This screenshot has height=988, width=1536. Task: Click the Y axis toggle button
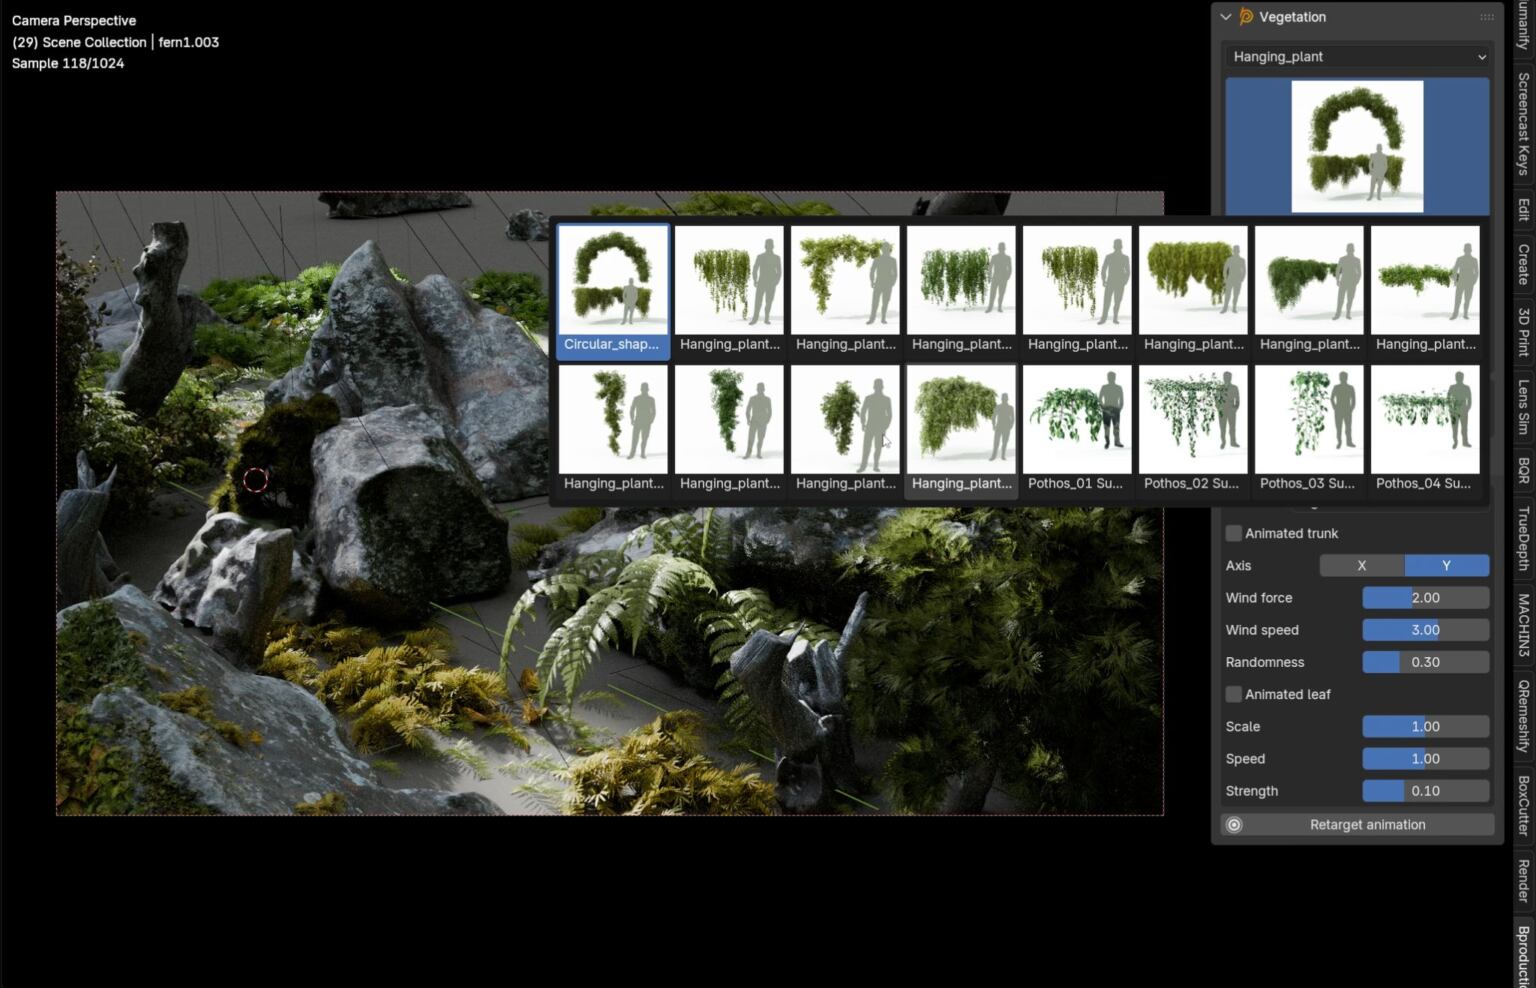(1446, 565)
